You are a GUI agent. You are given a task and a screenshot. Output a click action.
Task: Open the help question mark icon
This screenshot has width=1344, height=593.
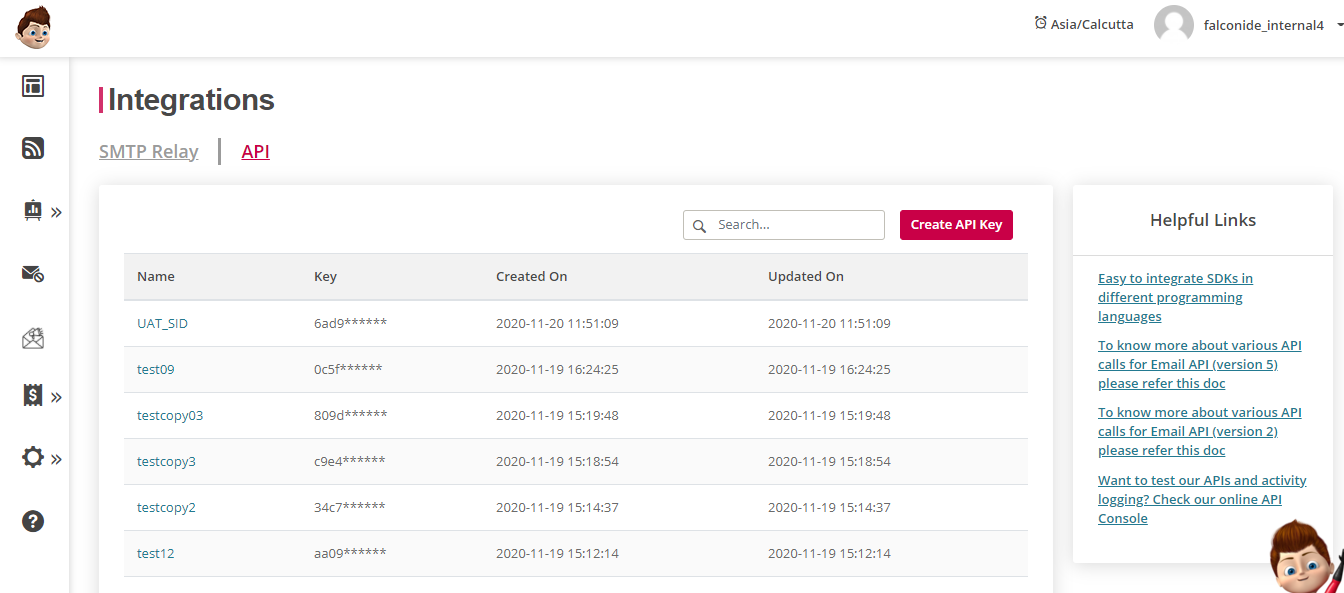point(33,521)
